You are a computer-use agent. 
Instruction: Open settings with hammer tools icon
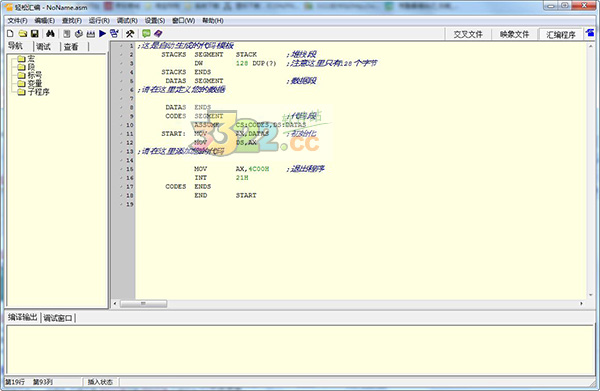130,34
